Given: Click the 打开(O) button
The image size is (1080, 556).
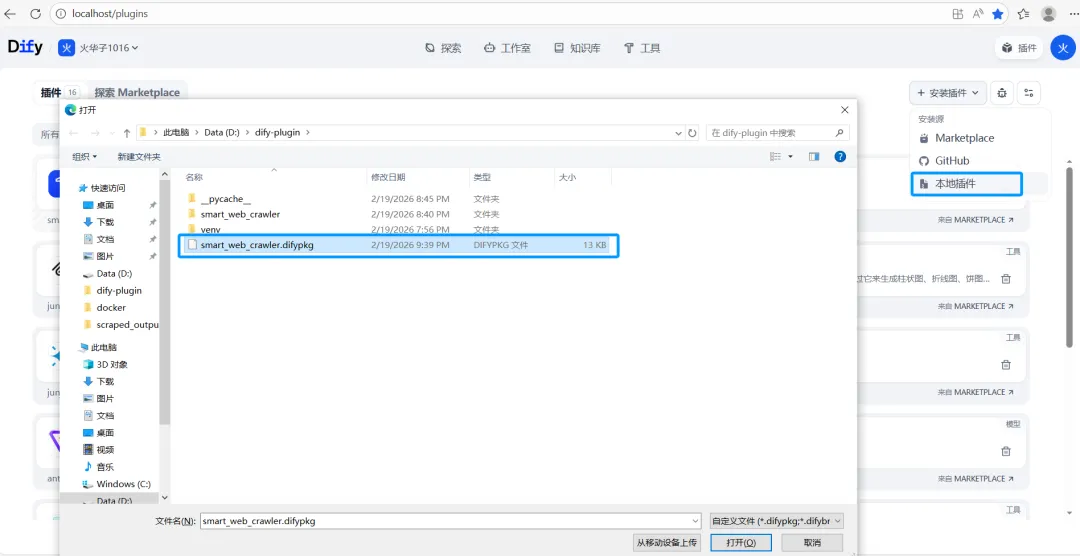Looking at the screenshot, I should (740, 542).
